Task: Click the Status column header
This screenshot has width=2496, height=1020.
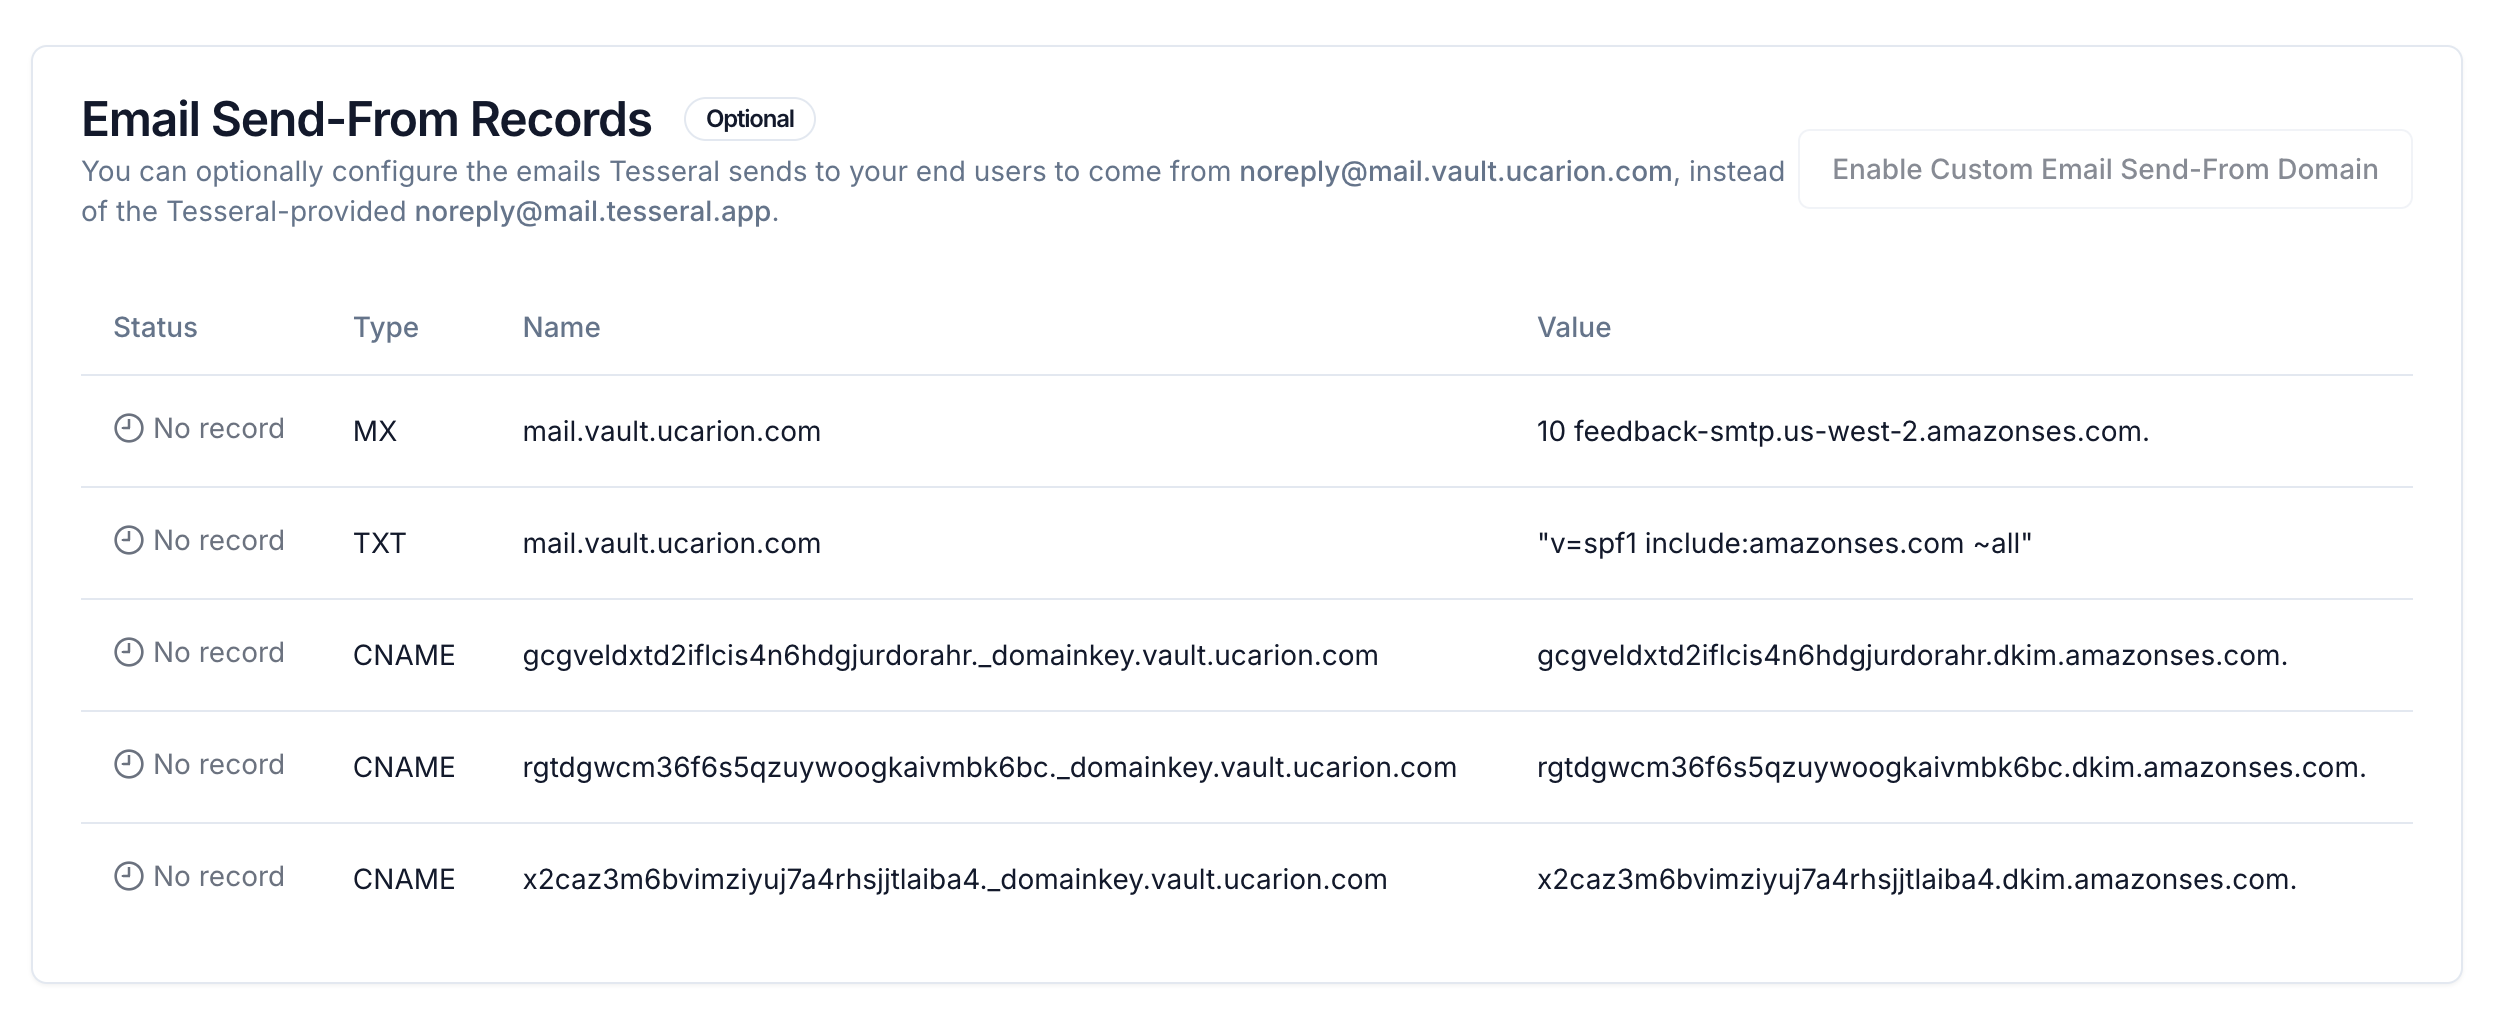Action: tap(155, 327)
